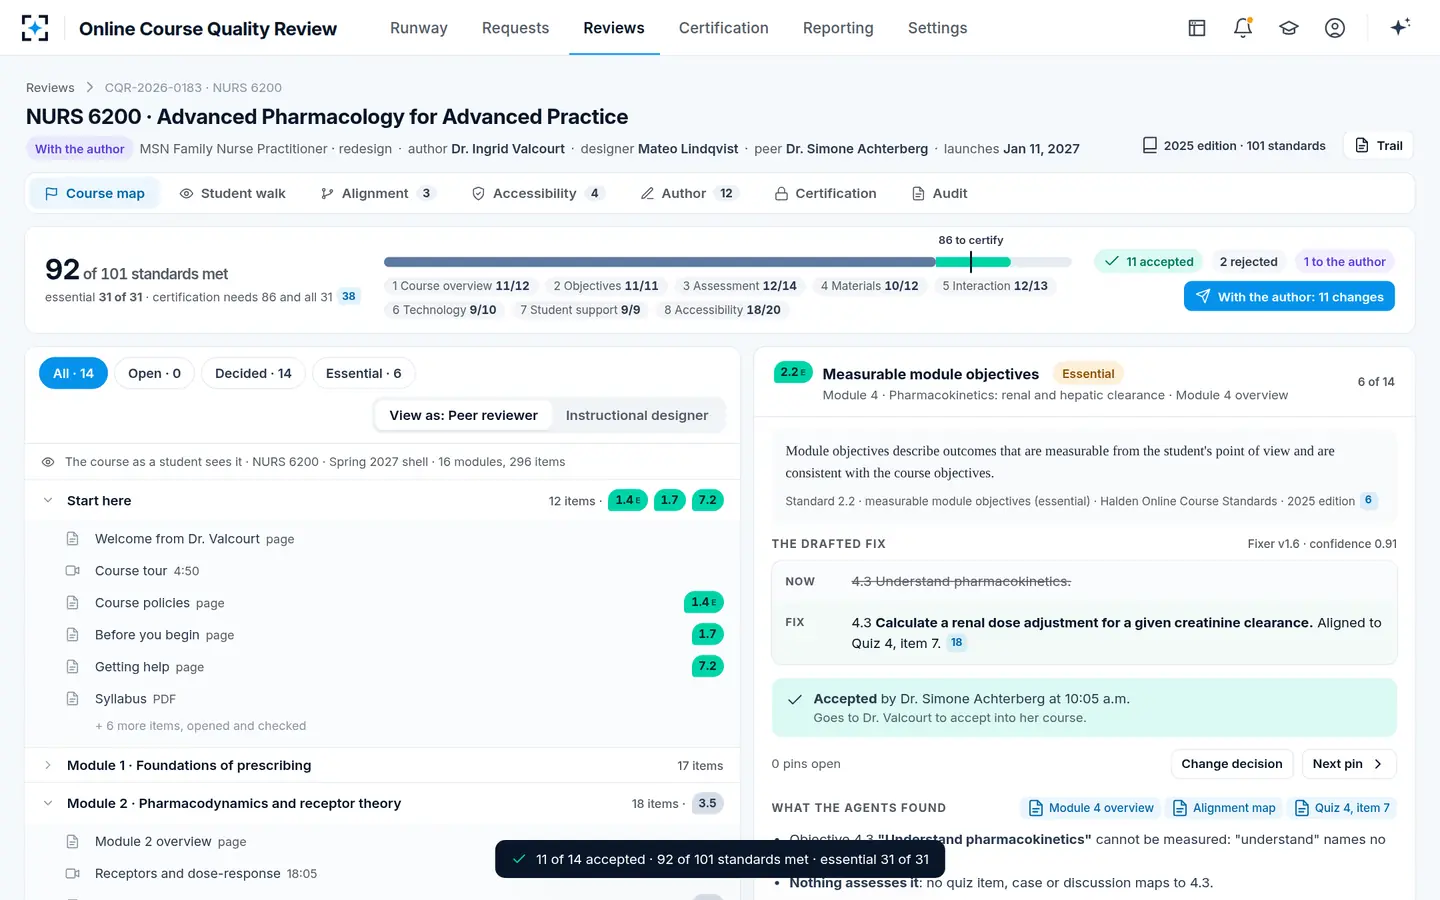Open the notifications bell

1243,28
